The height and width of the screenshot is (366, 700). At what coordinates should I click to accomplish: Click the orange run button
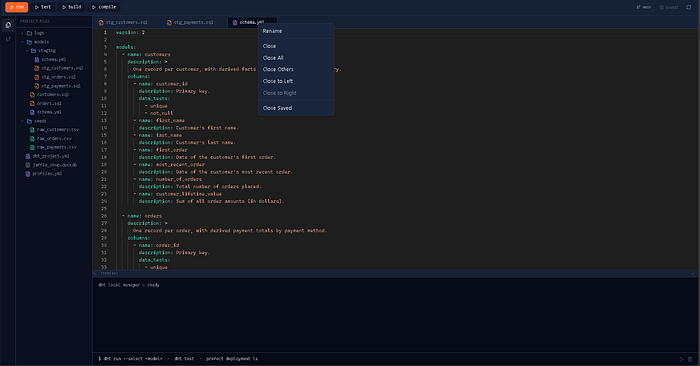point(17,7)
